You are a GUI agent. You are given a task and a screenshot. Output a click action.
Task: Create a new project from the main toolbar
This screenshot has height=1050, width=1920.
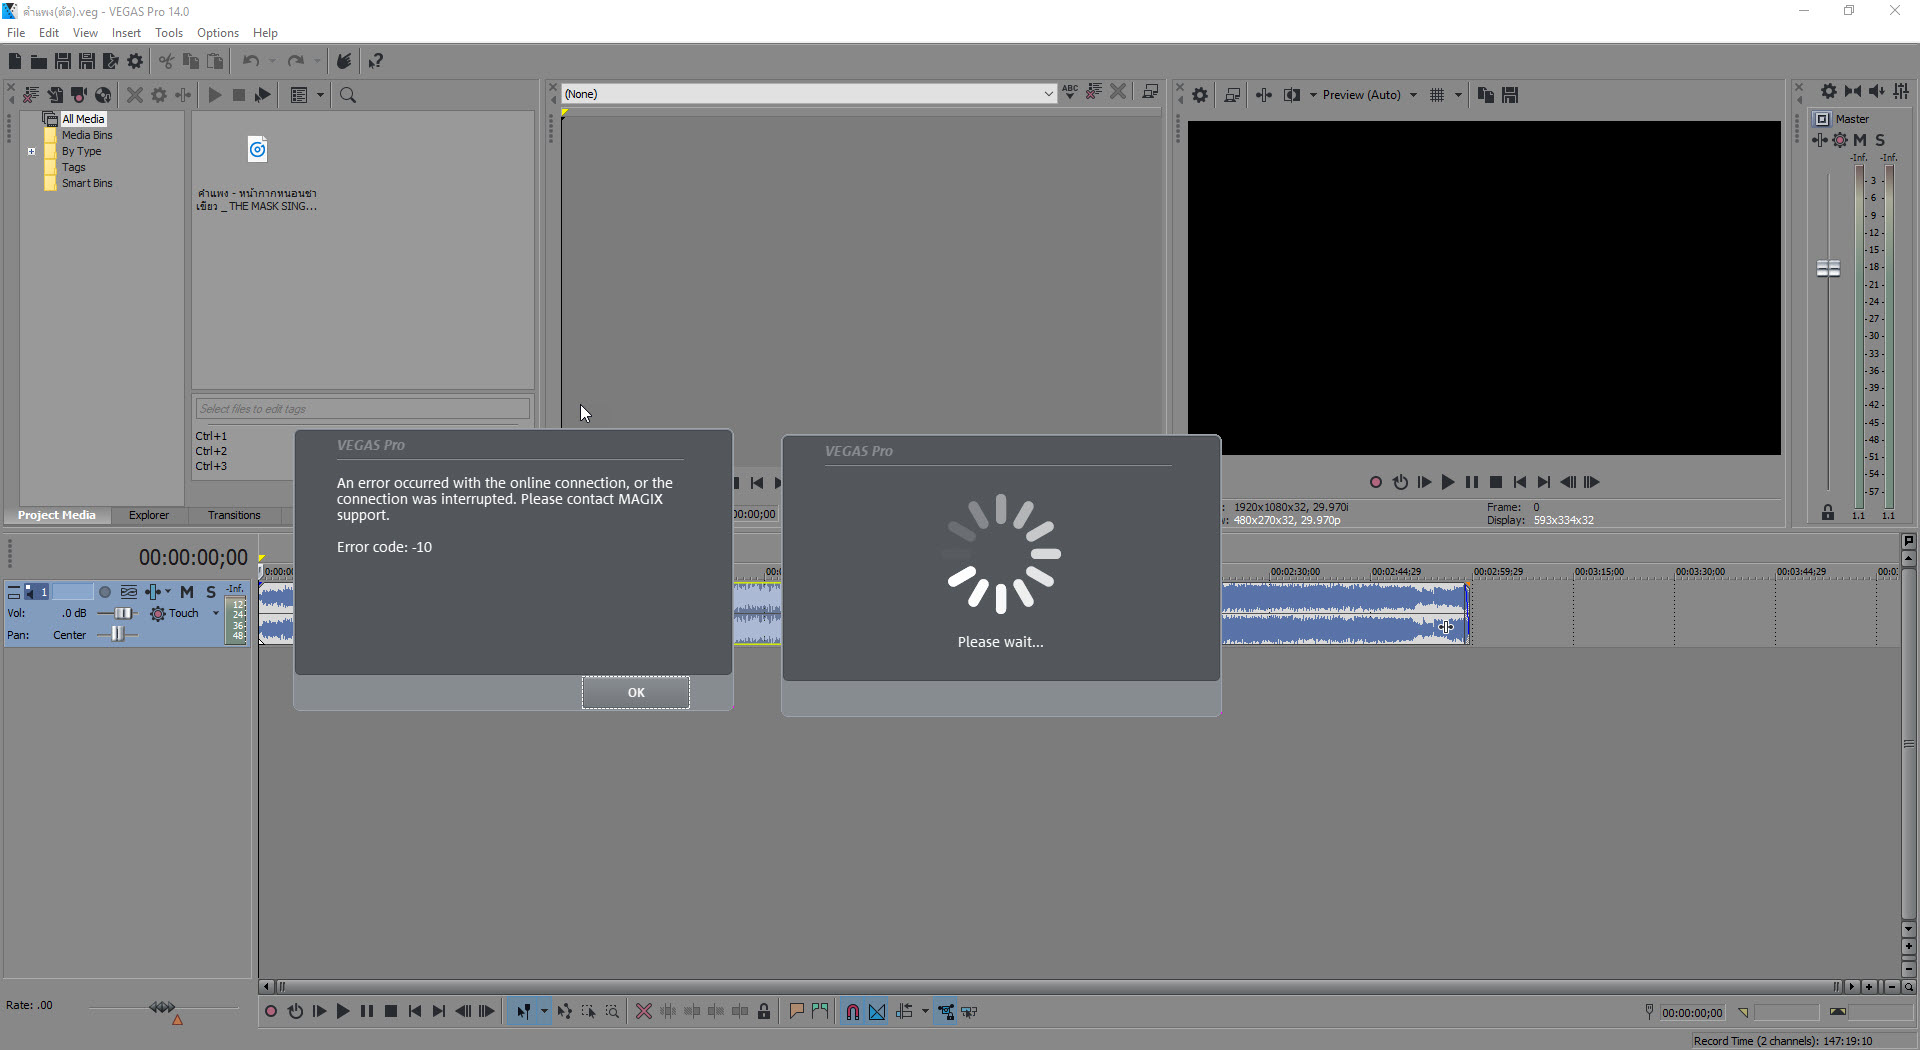click(15, 61)
